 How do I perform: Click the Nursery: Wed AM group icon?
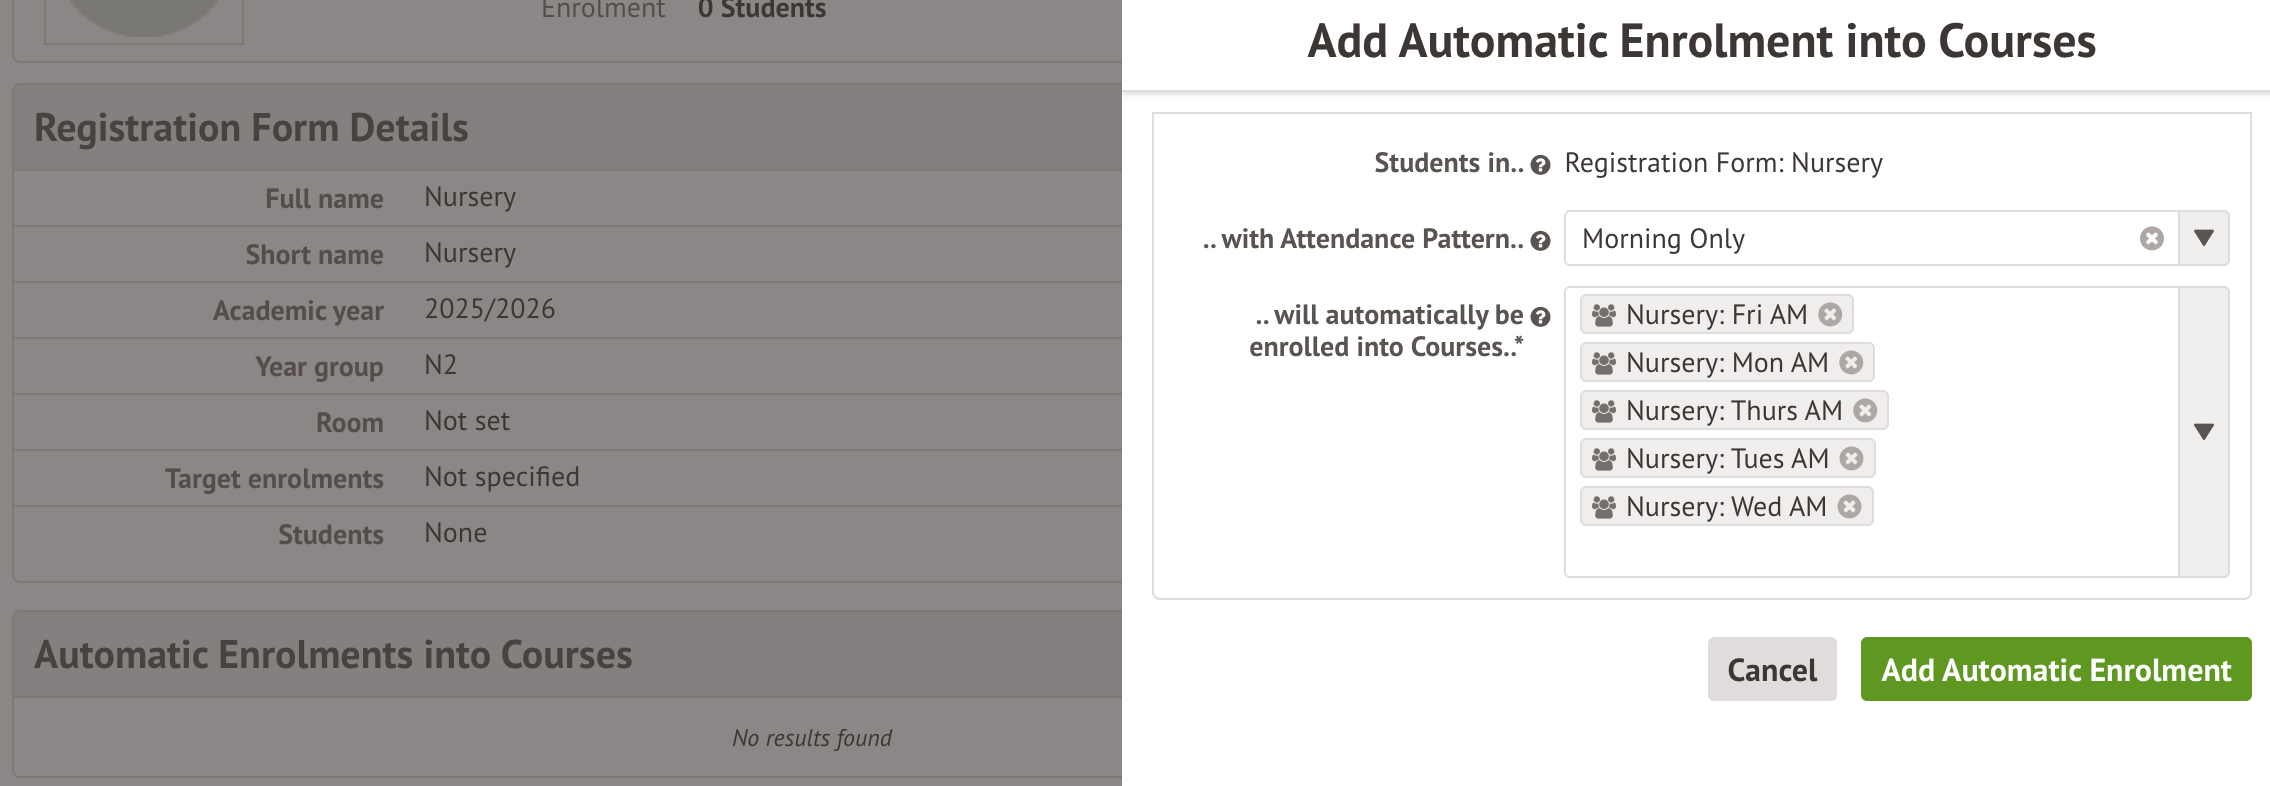(1604, 507)
